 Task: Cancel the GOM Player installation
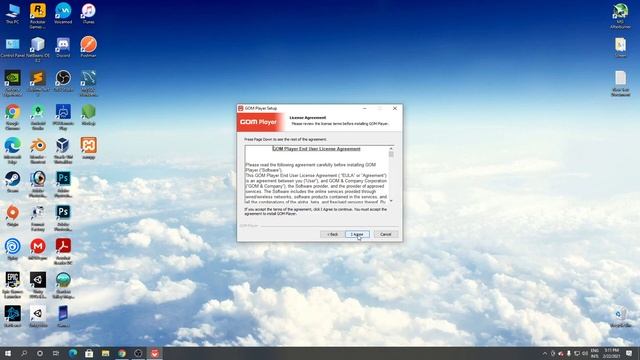(x=385, y=234)
